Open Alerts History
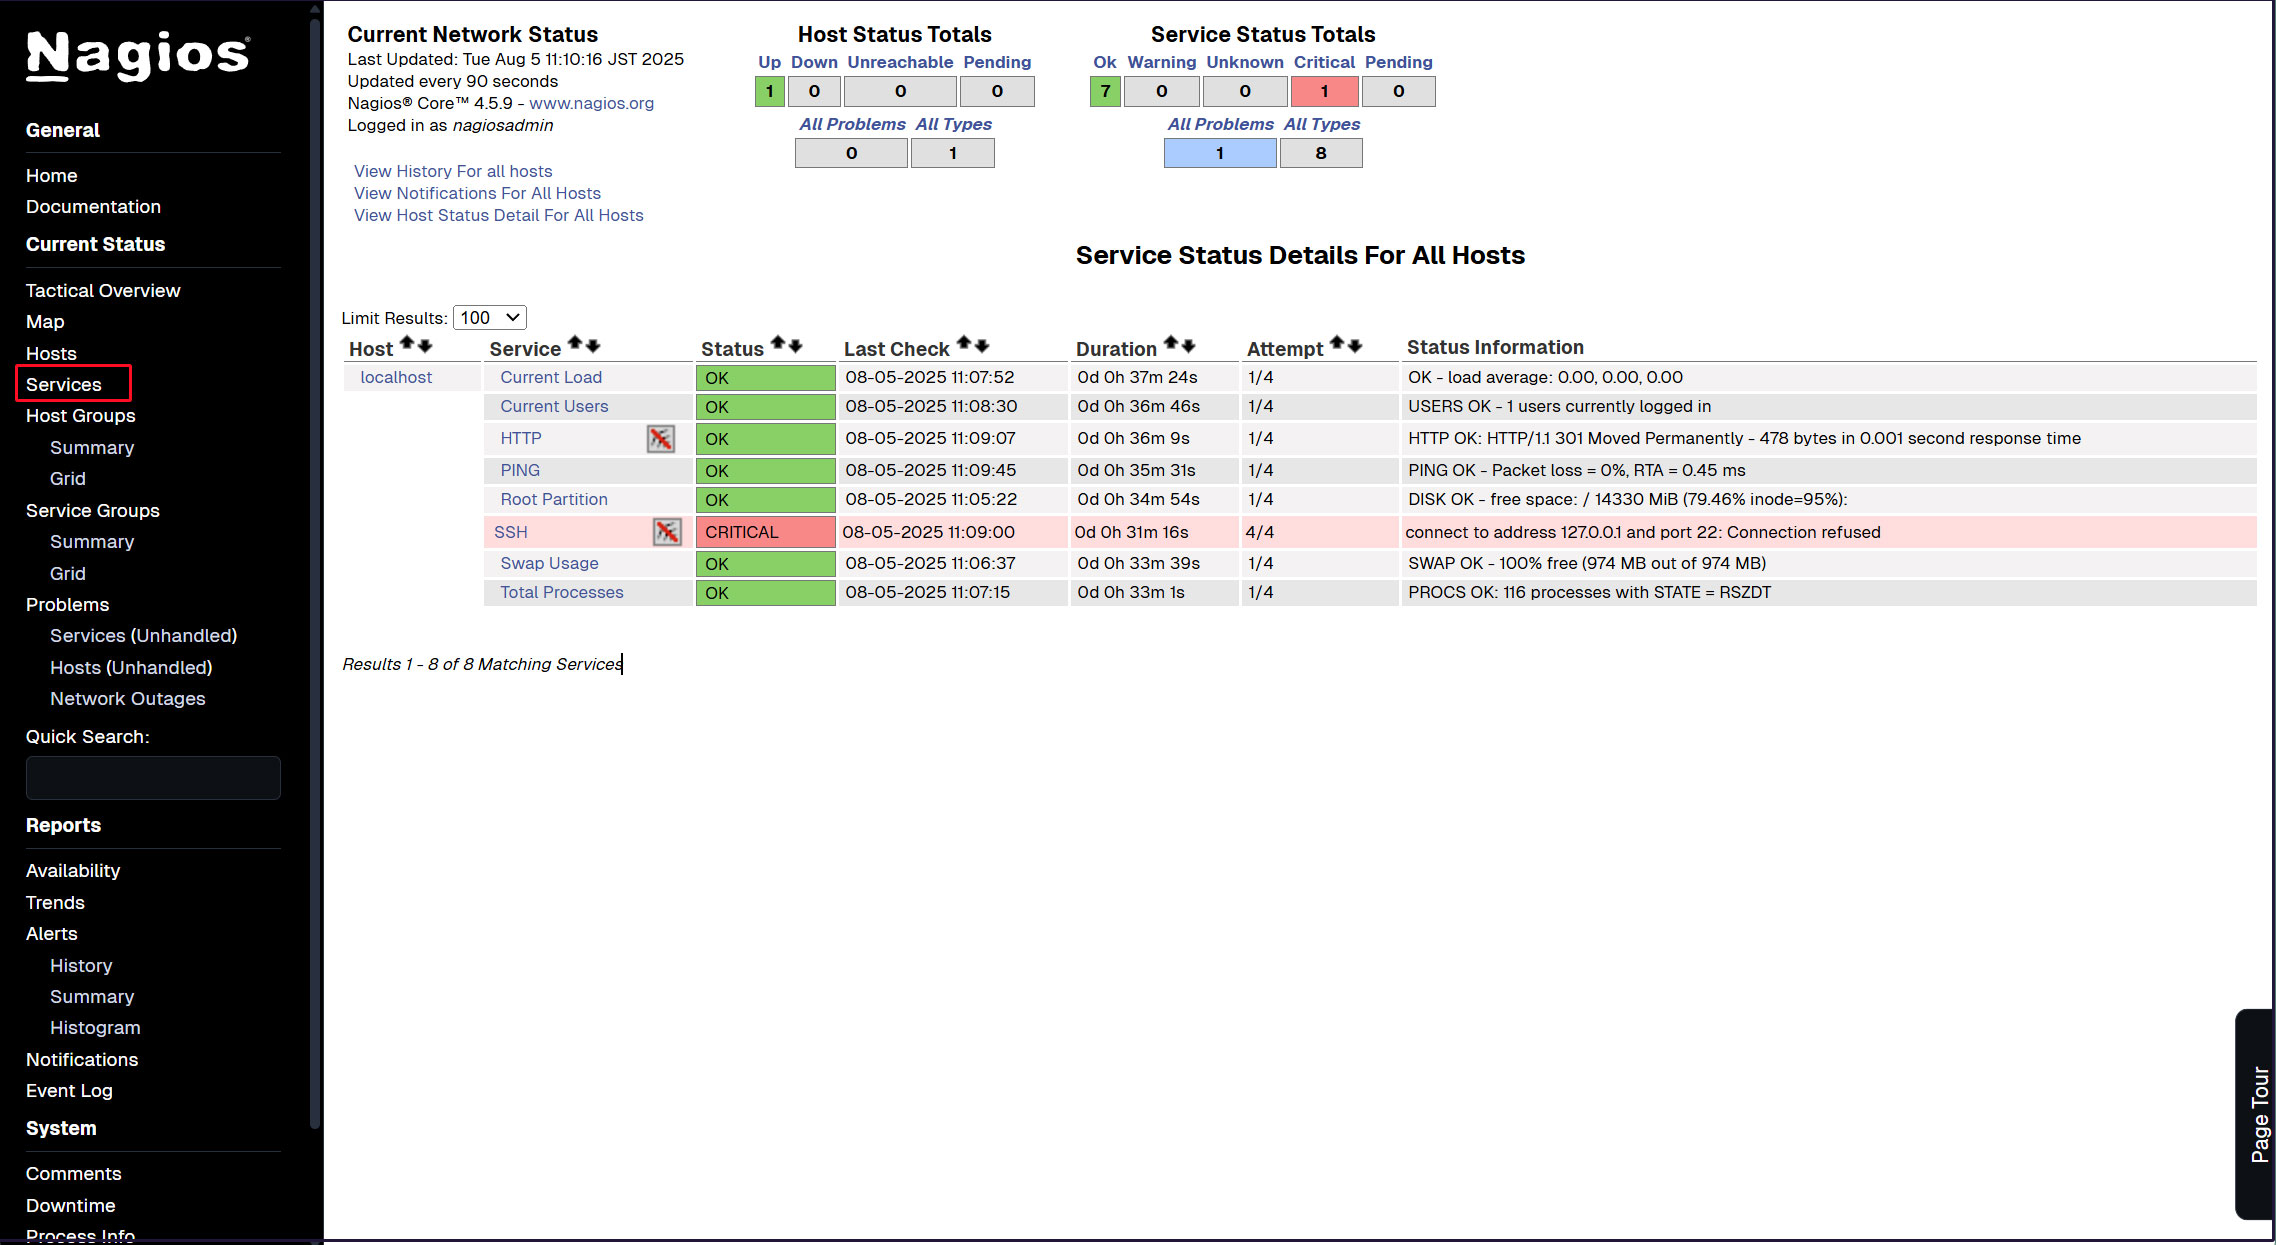 pyautogui.click(x=81, y=966)
